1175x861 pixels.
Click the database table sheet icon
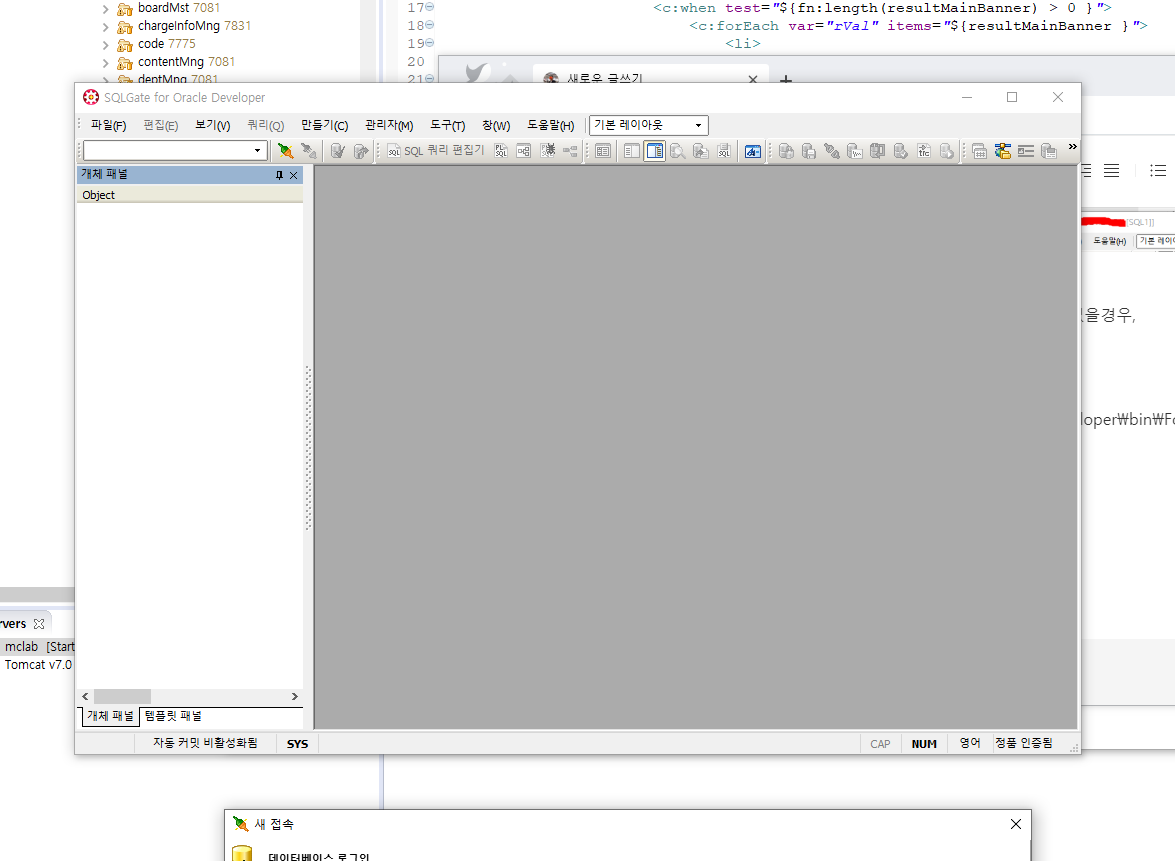coord(1049,151)
